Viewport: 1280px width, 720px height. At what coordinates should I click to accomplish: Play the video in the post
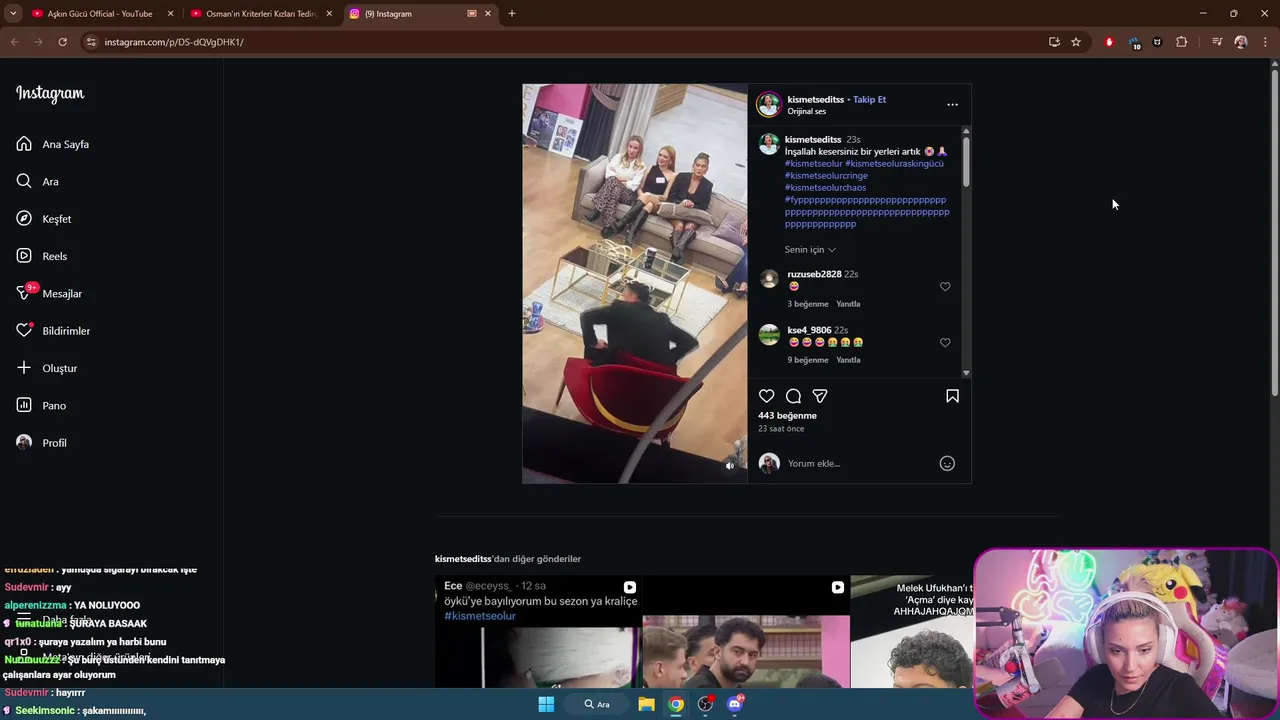point(635,284)
